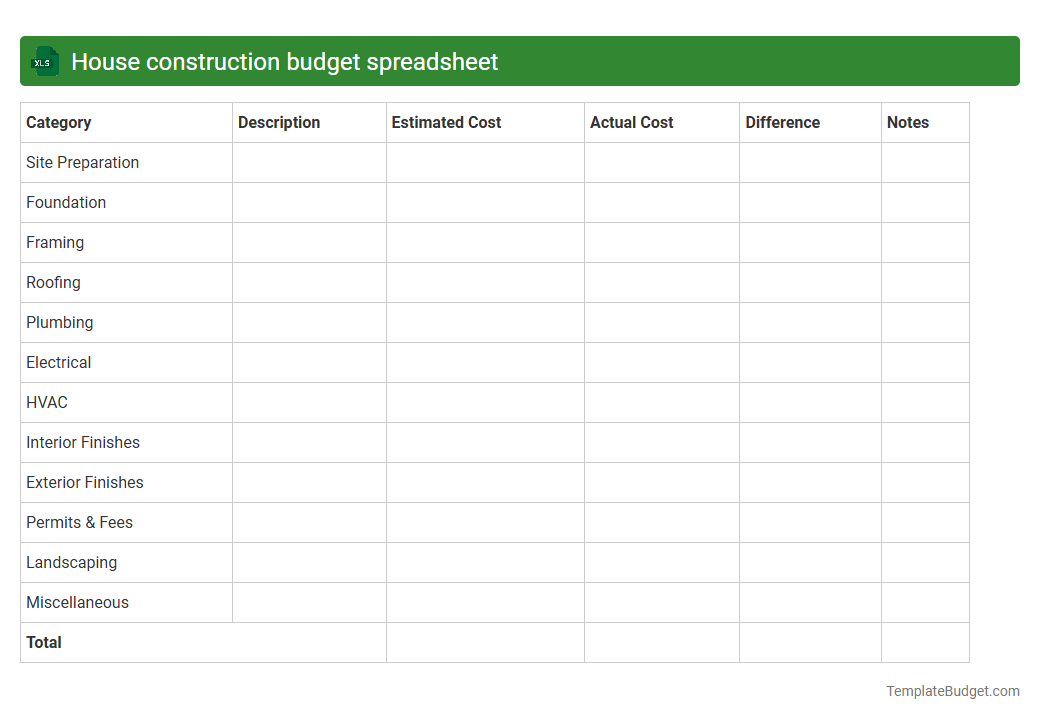
Task: Click the Roofing category label
Action: [53, 282]
